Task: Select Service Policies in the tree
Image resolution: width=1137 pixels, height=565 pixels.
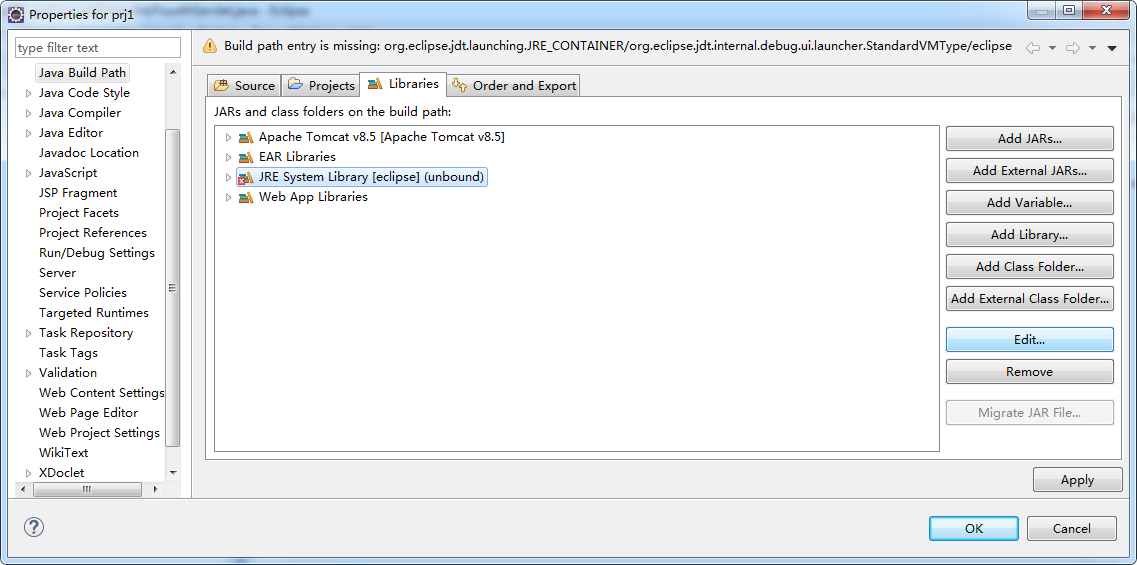Action: [x=83, y=293]
